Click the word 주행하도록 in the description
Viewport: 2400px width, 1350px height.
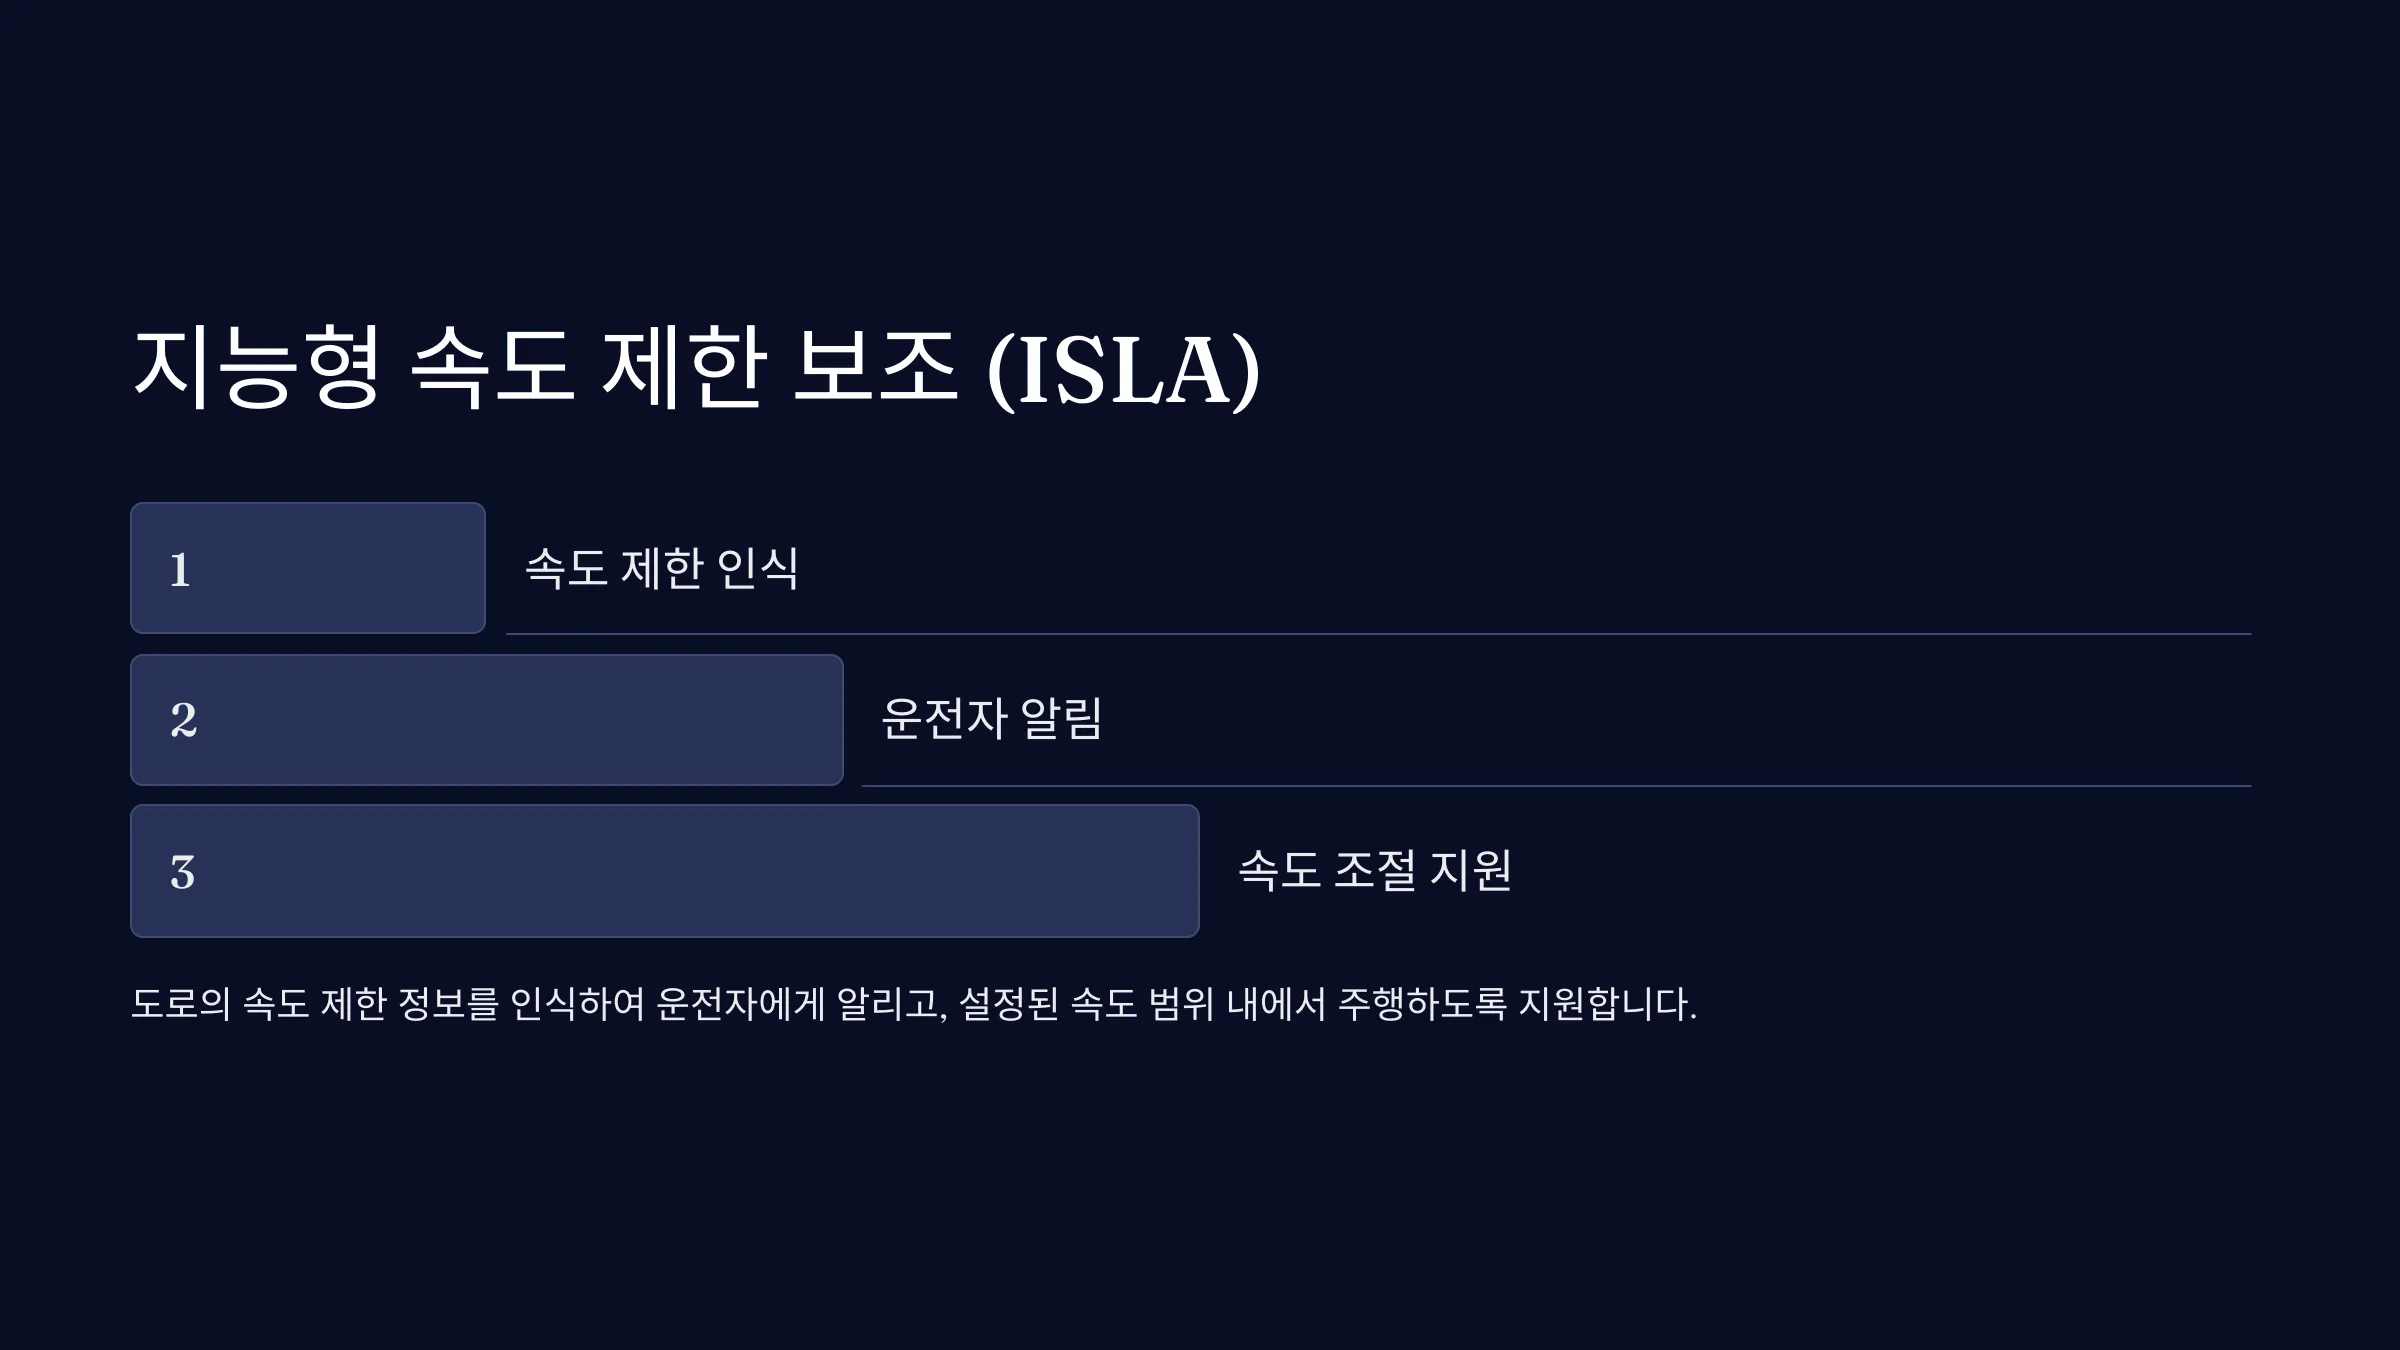pos(1421,1004)
